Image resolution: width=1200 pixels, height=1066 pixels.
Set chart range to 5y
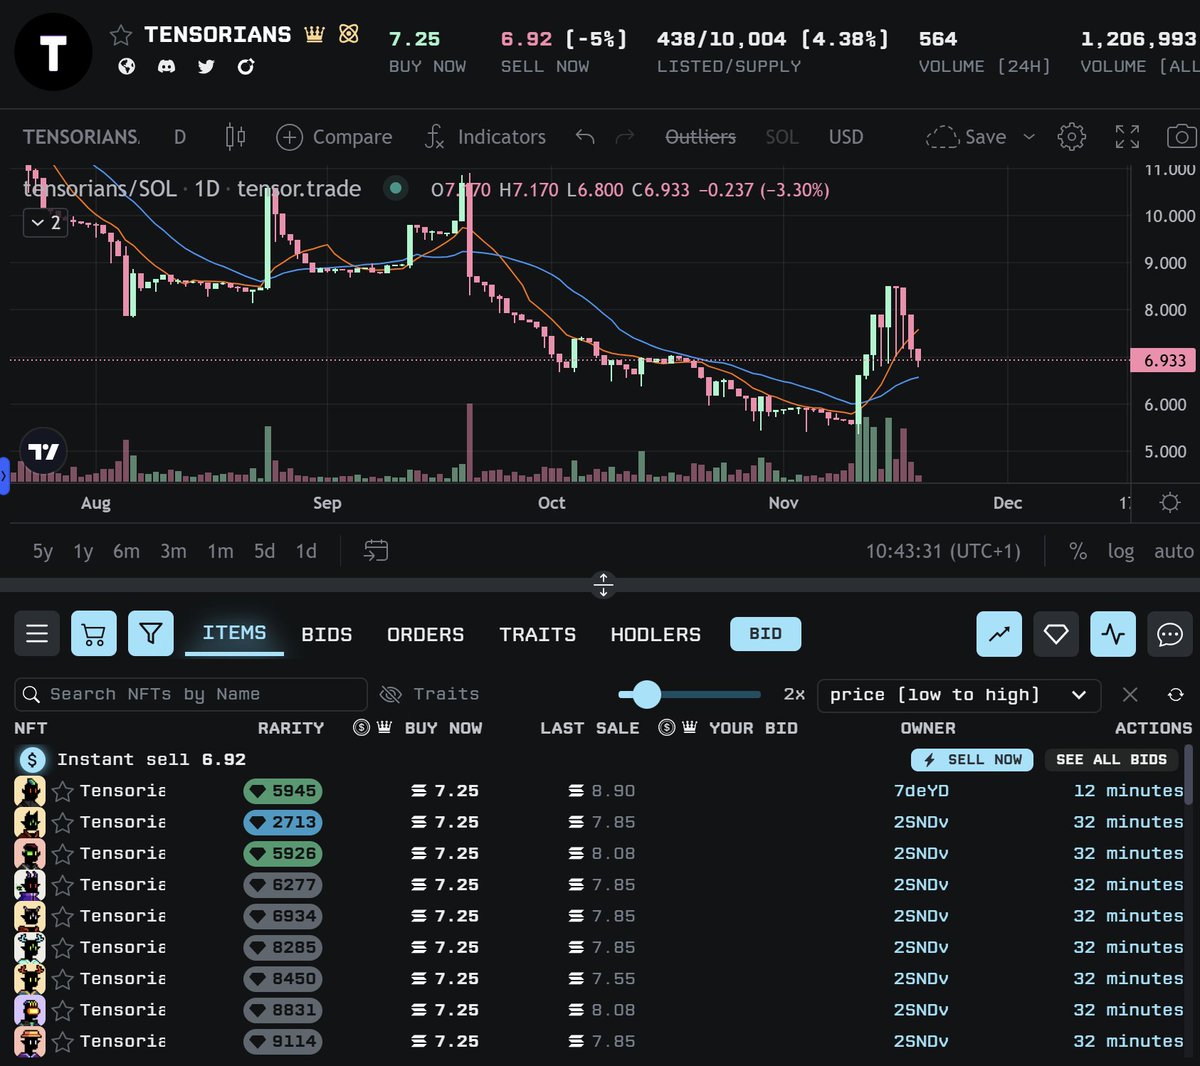pos(42,551)
